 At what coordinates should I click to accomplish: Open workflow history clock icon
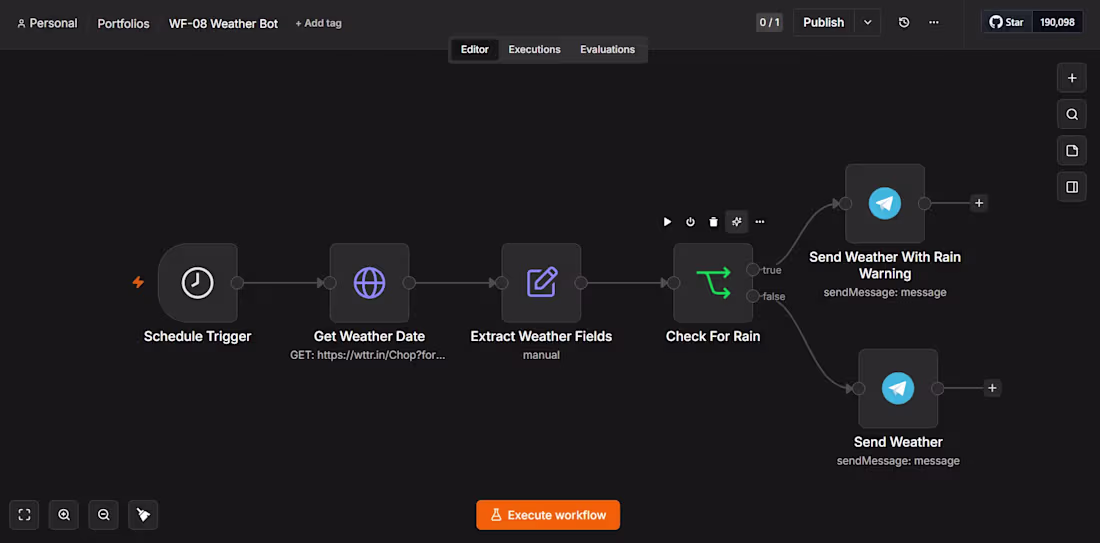coord(904,22)
